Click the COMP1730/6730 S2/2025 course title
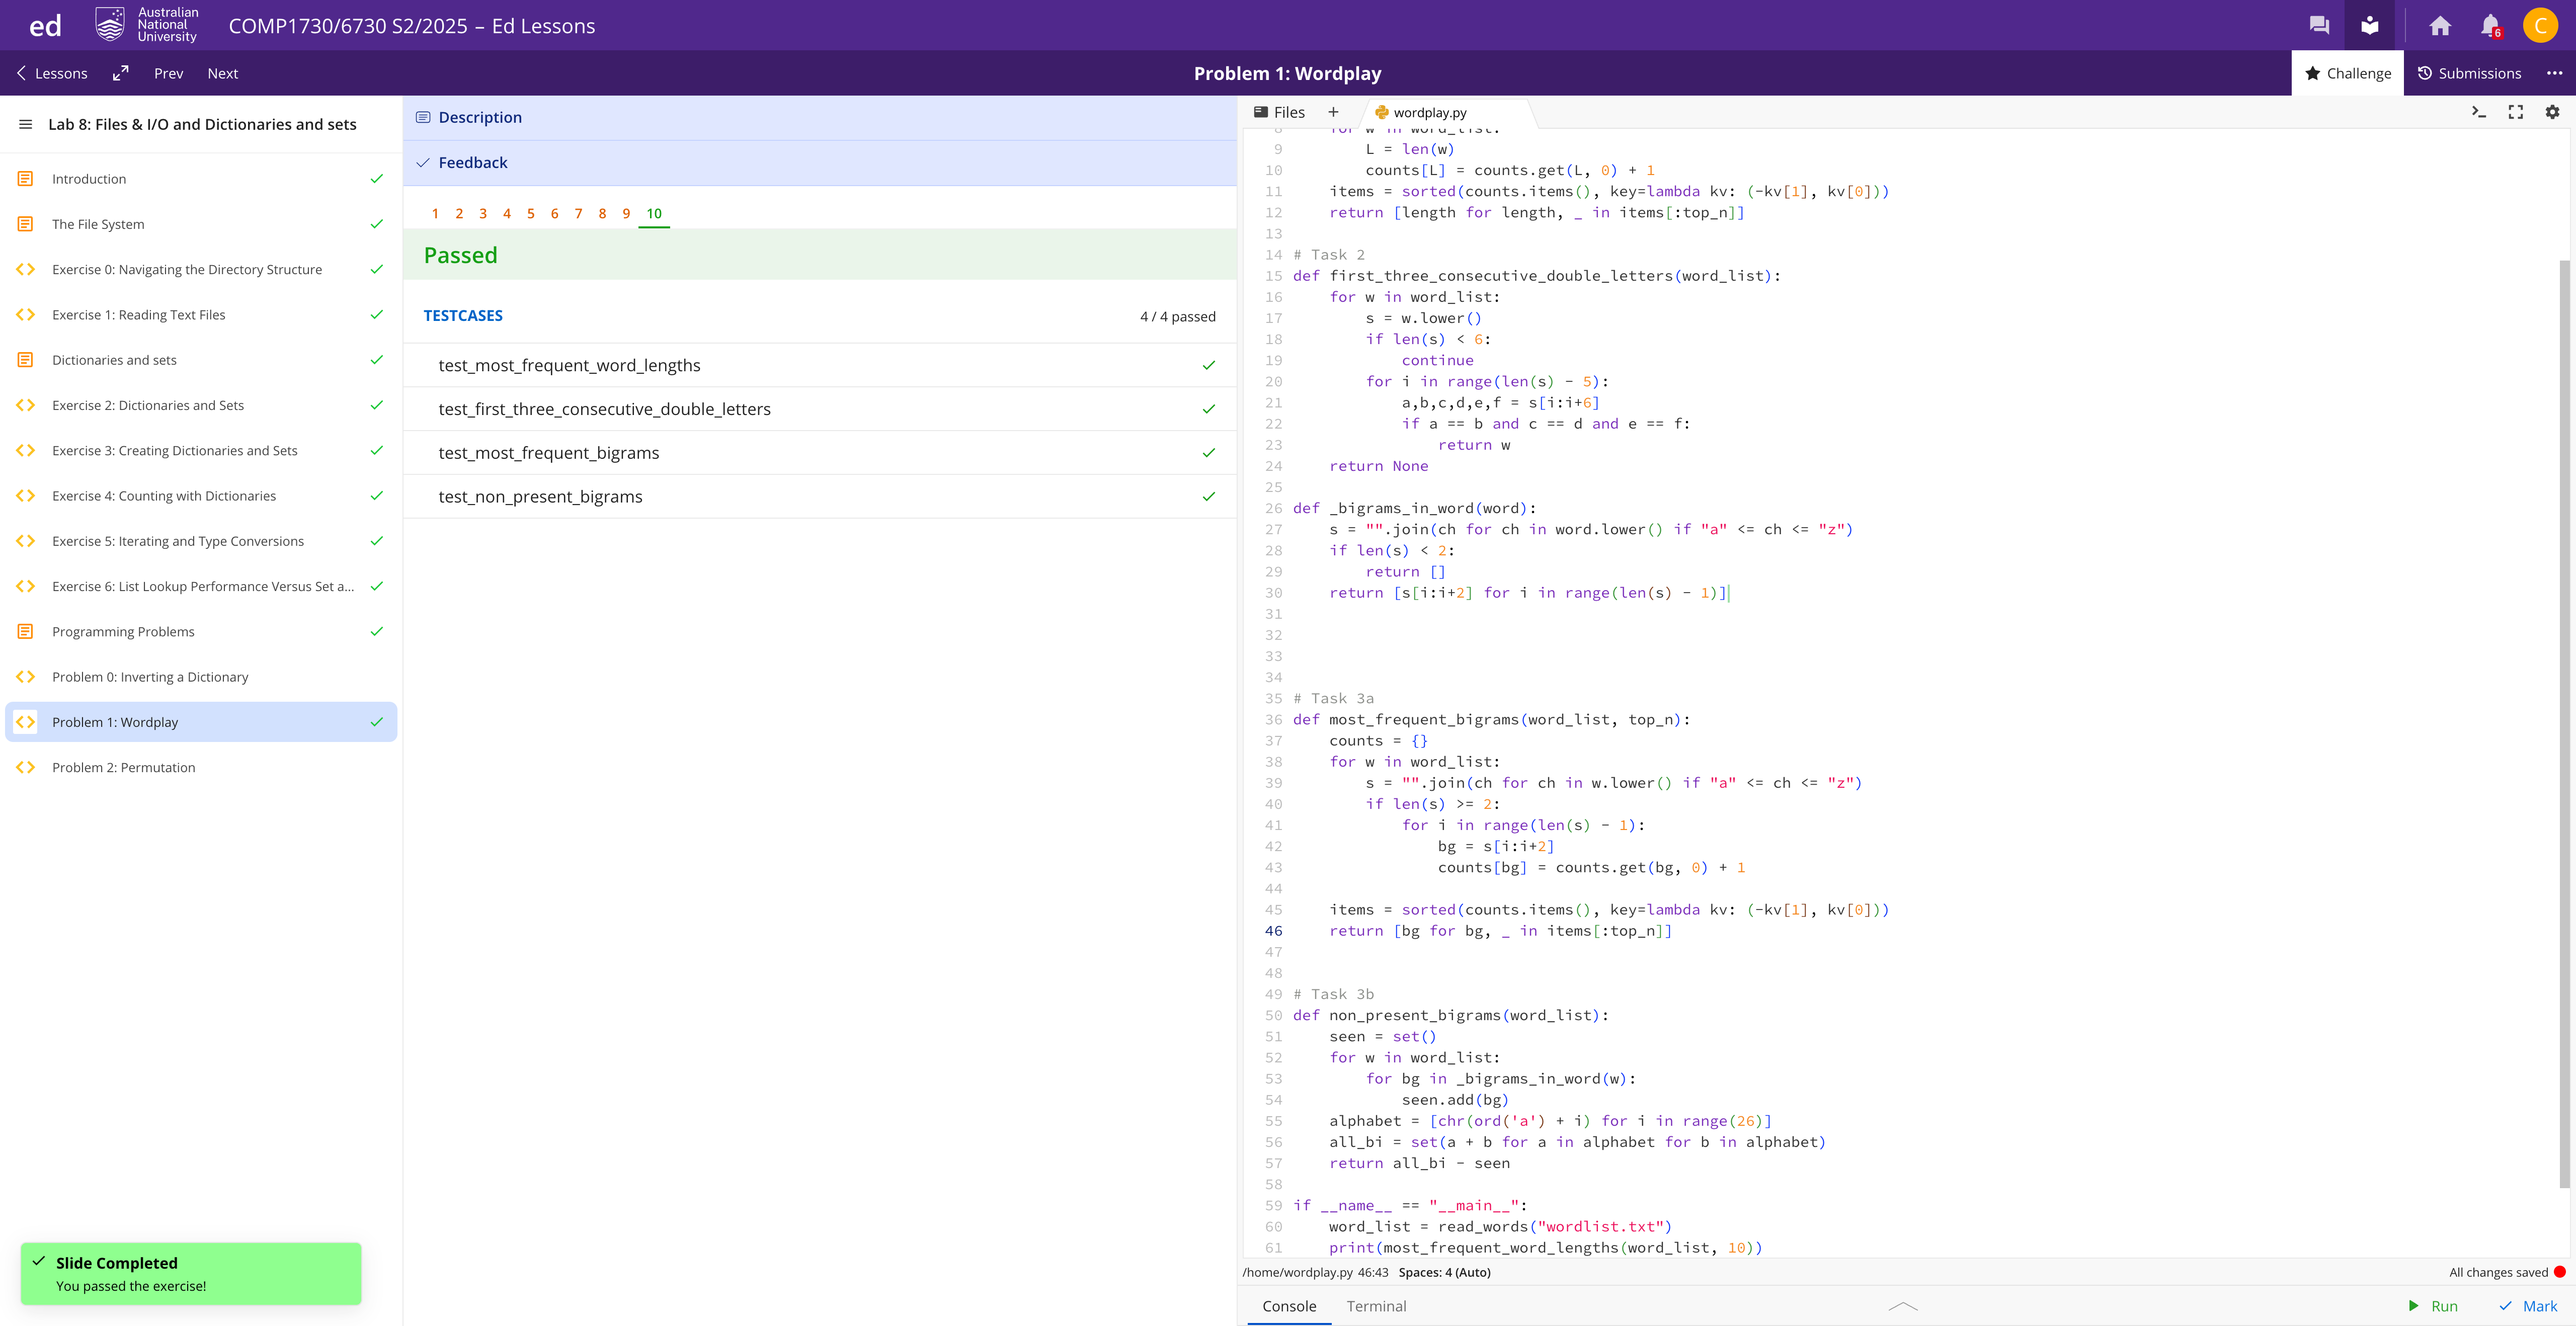This screenshot has height=1326, width=2576. (411, 26)
